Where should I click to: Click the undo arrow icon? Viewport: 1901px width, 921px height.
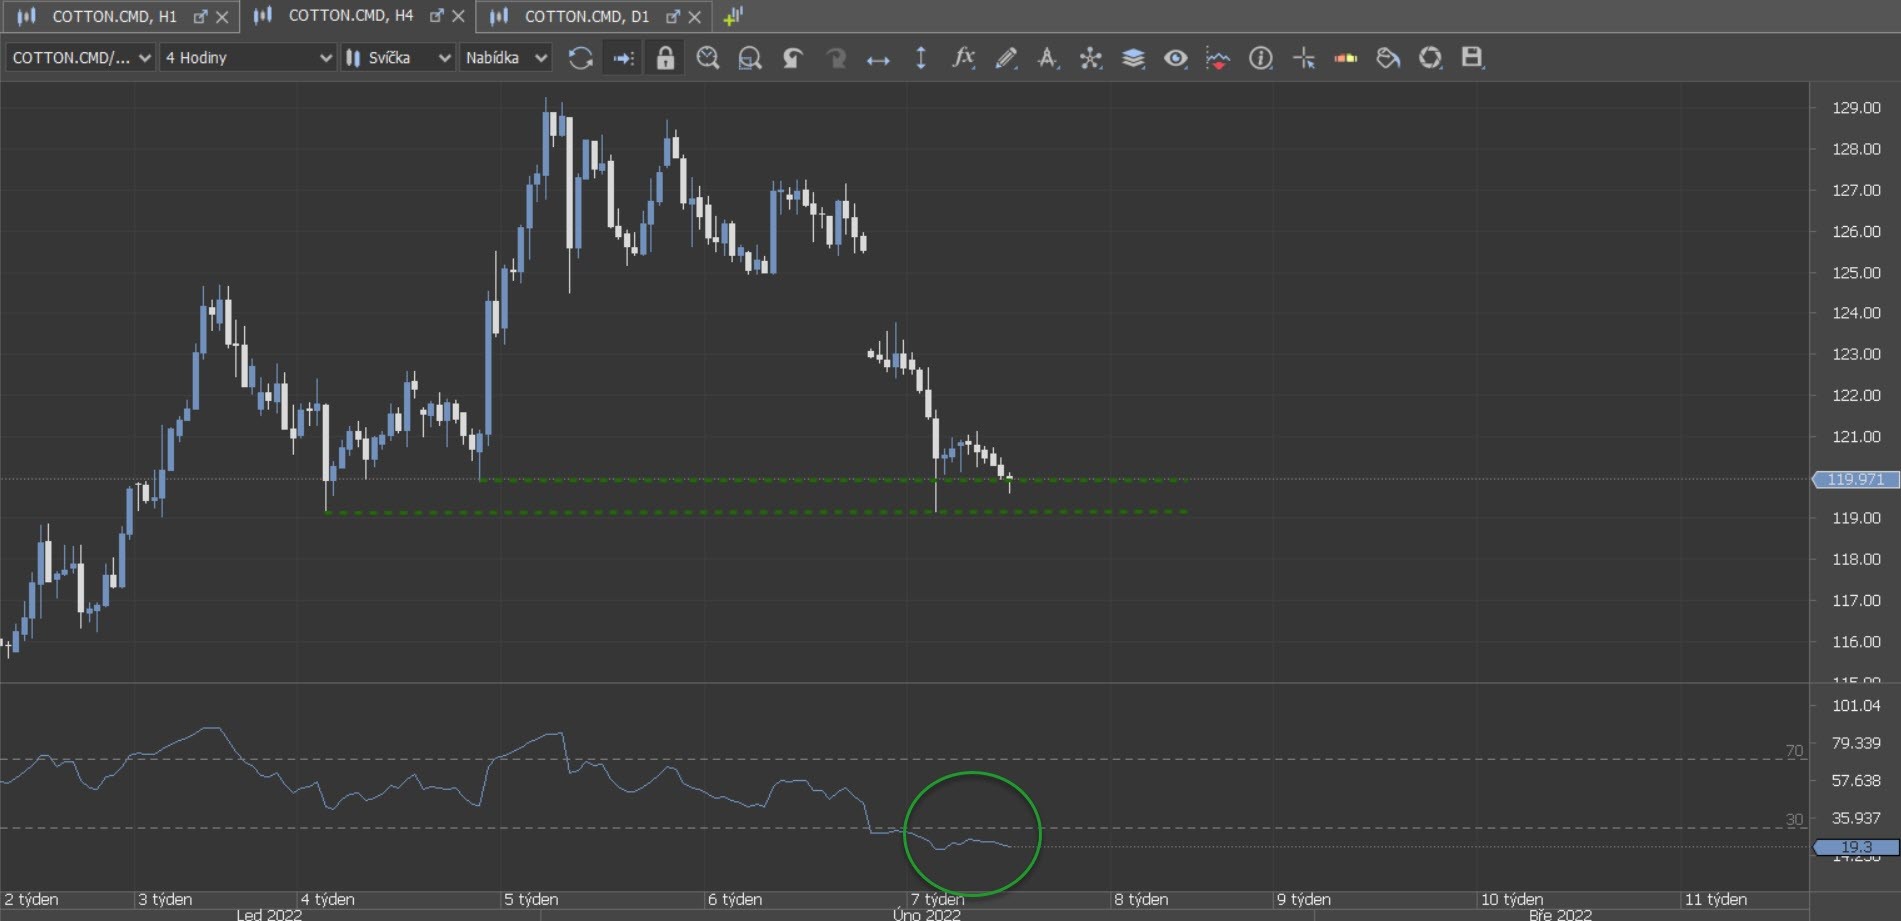[x=793, y=58]
